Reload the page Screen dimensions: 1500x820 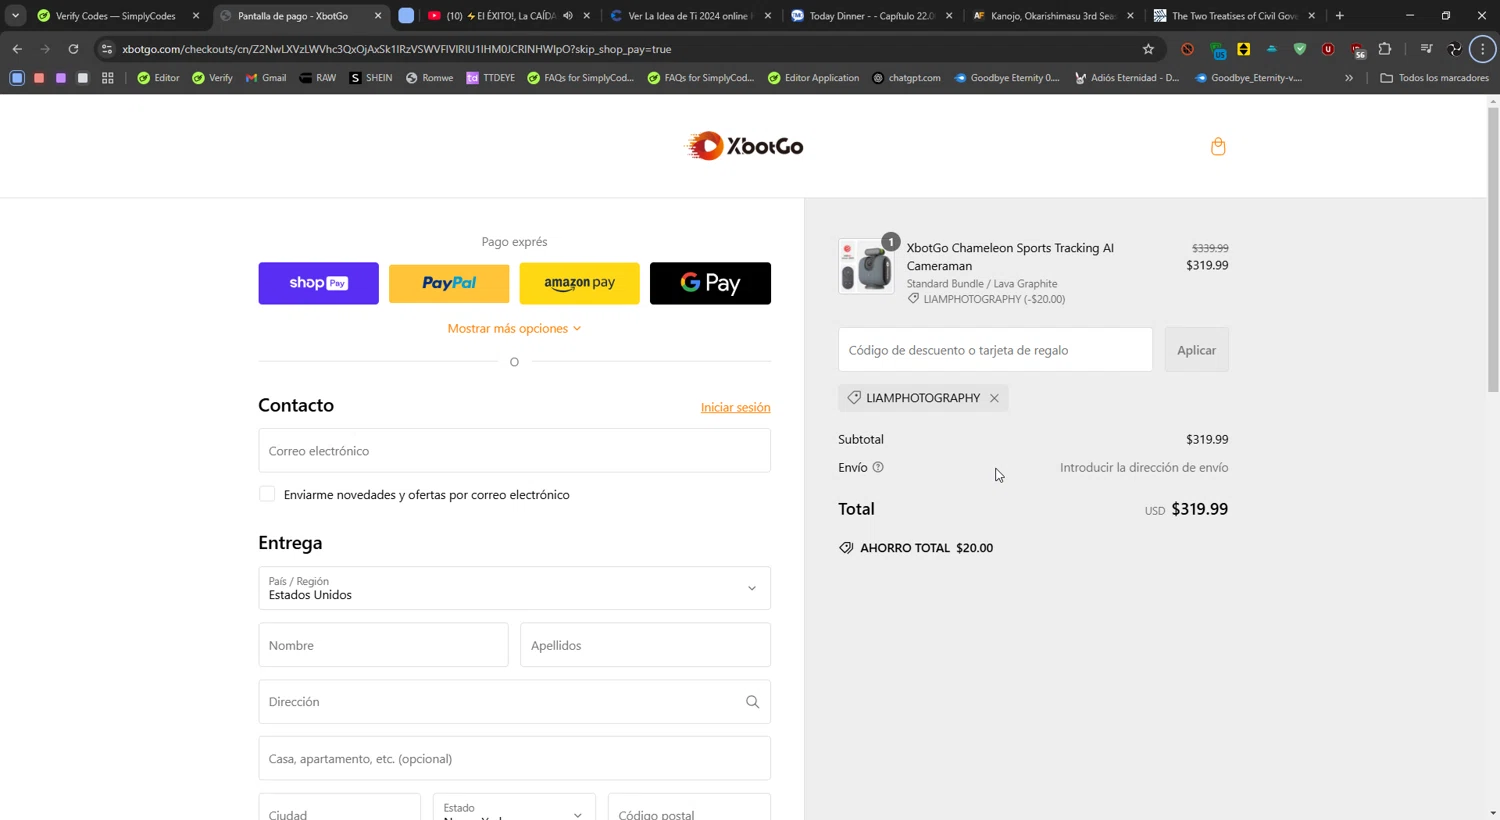coord(73,48)
